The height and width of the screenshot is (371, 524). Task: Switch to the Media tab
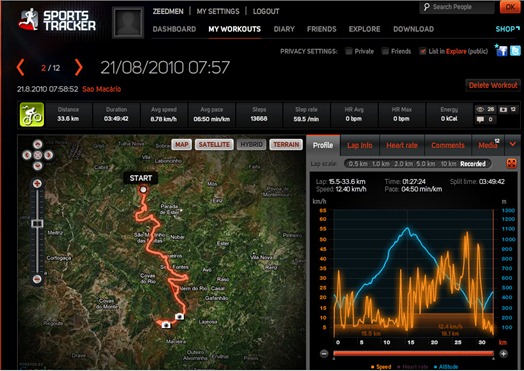tap(488, 145)
